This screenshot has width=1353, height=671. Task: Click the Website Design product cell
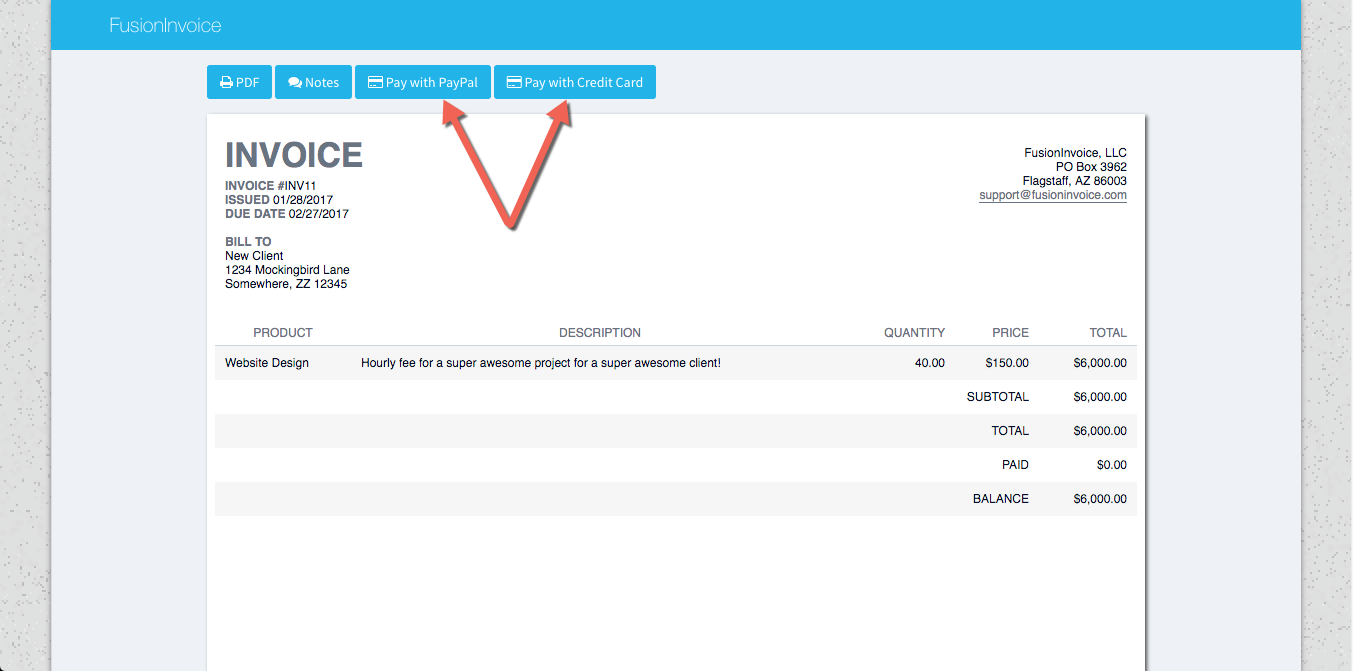267,363
